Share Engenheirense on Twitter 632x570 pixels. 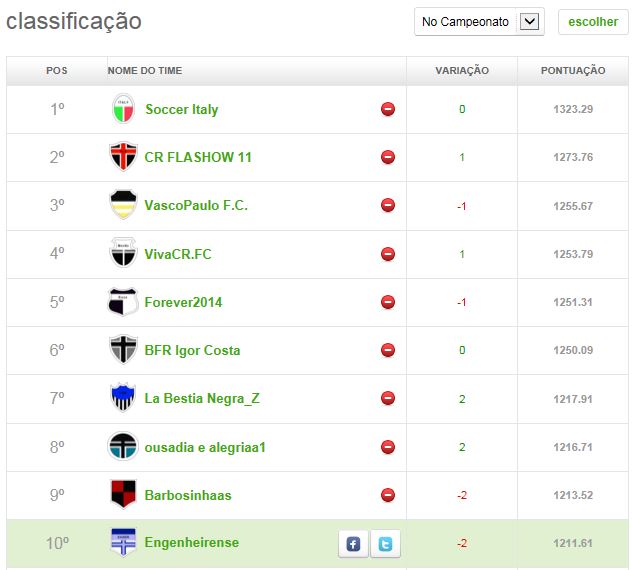pos(386,544)
